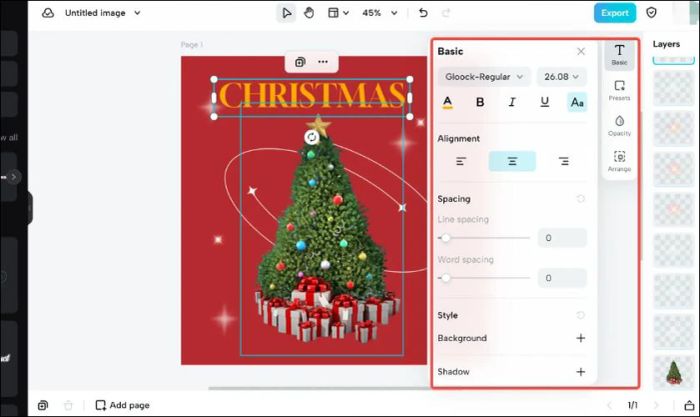
Task: Reset the Spacing settings
Action: click(580, 199)
